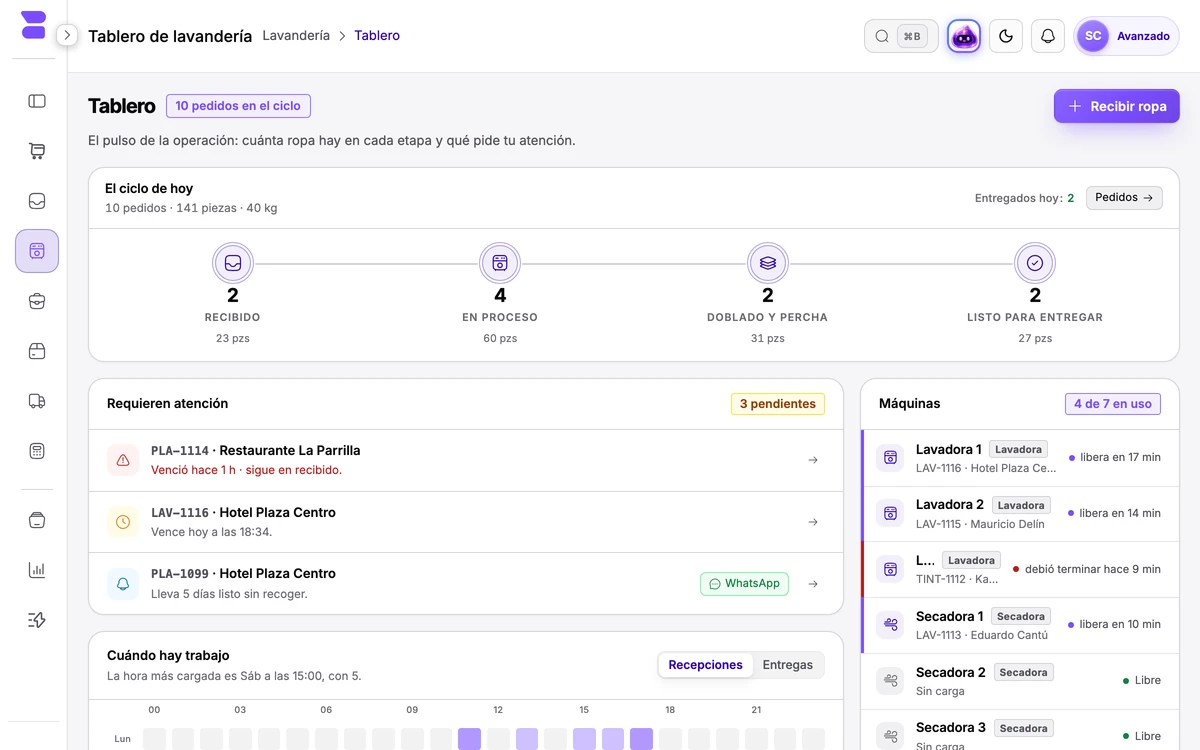Click the blue bell icon for PLA-1099
Image resolution: width=1200 pixels, height=750 pixels.
(x=123, y=583)
